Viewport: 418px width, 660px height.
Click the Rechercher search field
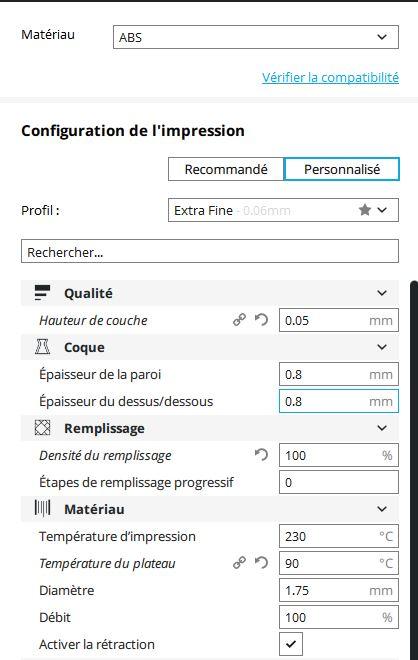[x=210, y=251]
